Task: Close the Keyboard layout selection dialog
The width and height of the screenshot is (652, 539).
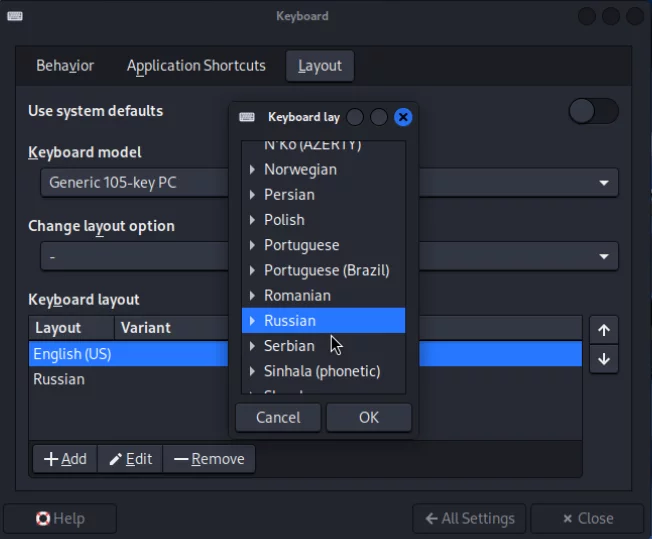Action: click(x=403, y=117)
